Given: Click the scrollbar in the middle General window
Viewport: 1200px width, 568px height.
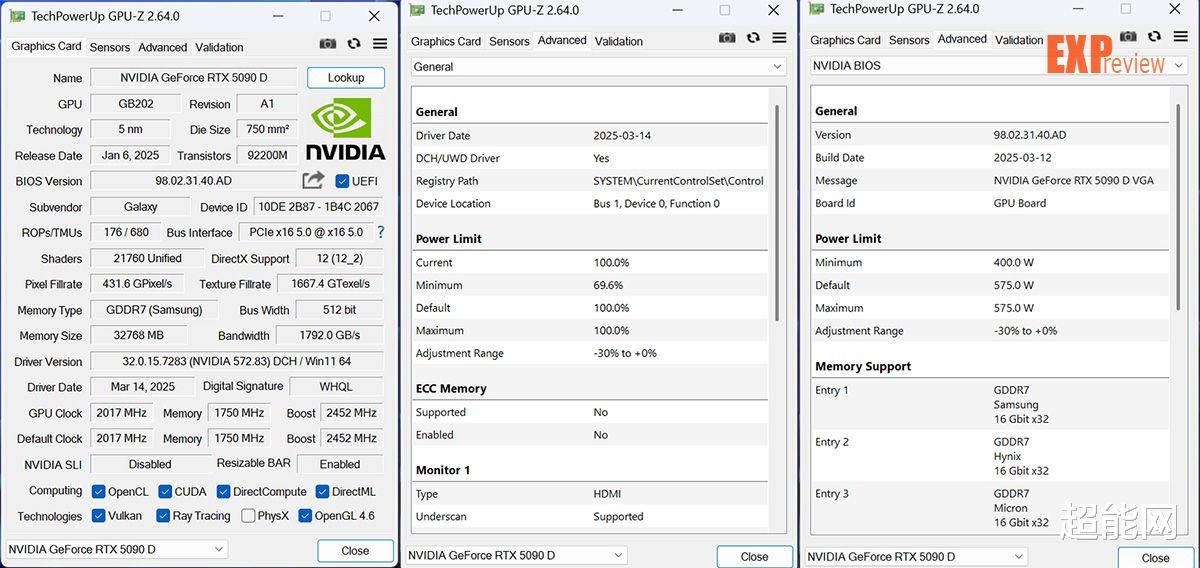Looking at the screenshot, I should 777,212.
